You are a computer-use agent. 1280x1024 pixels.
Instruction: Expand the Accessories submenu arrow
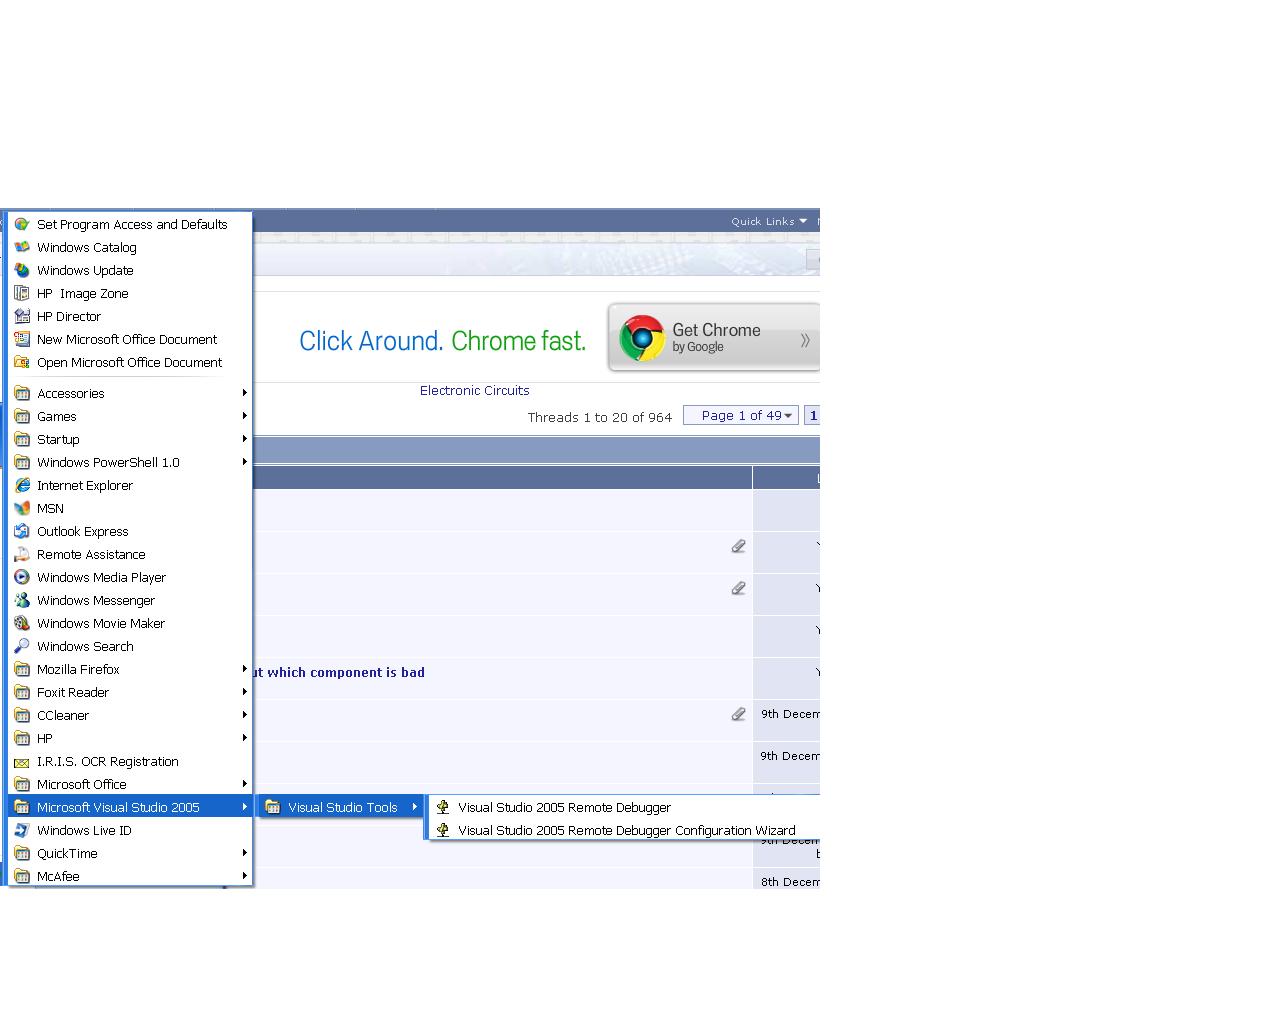[x=244, y=393]
